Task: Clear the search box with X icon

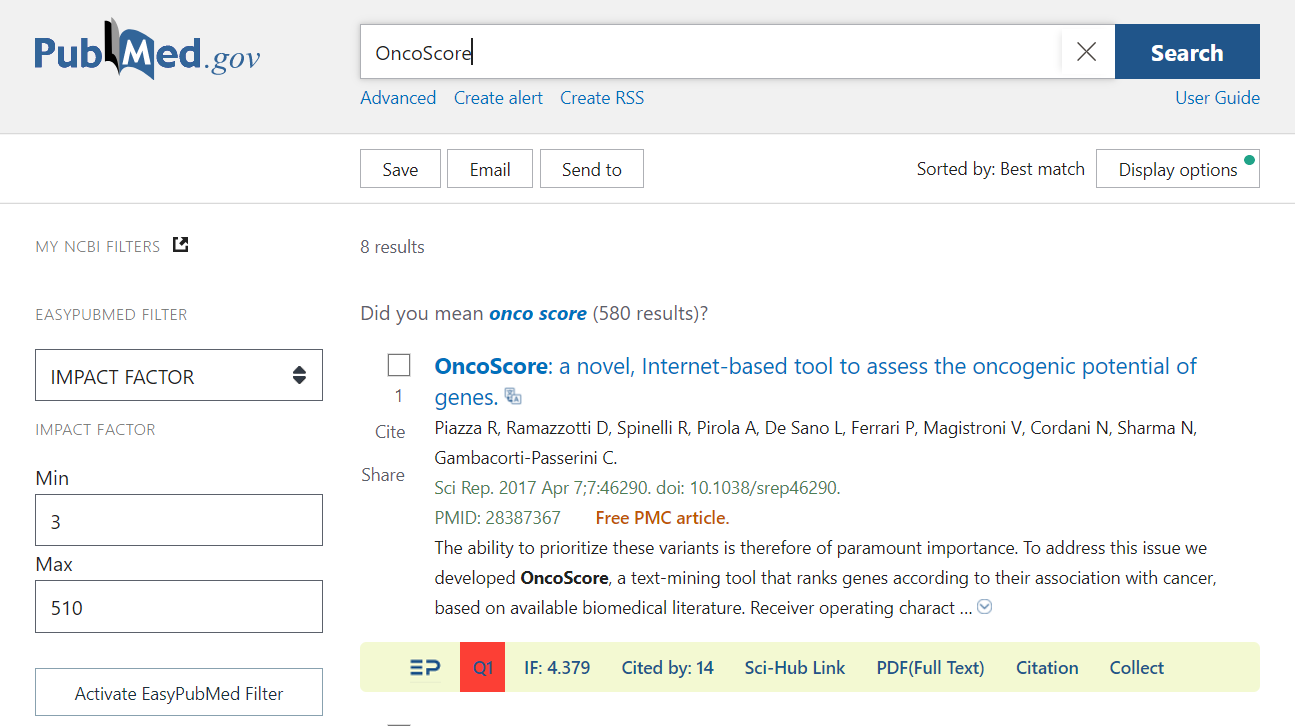Action: pyautogui.click(x=1086, y=52)
